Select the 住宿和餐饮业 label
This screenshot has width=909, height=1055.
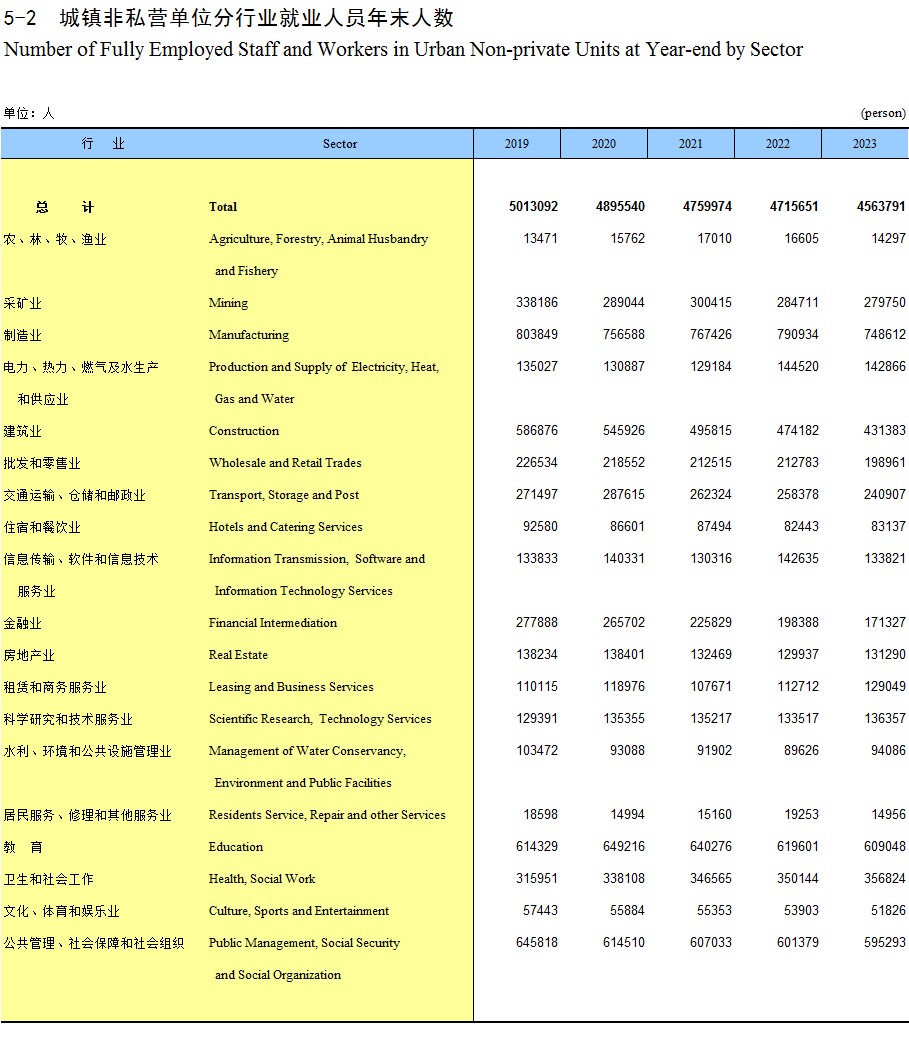(42, 528)
